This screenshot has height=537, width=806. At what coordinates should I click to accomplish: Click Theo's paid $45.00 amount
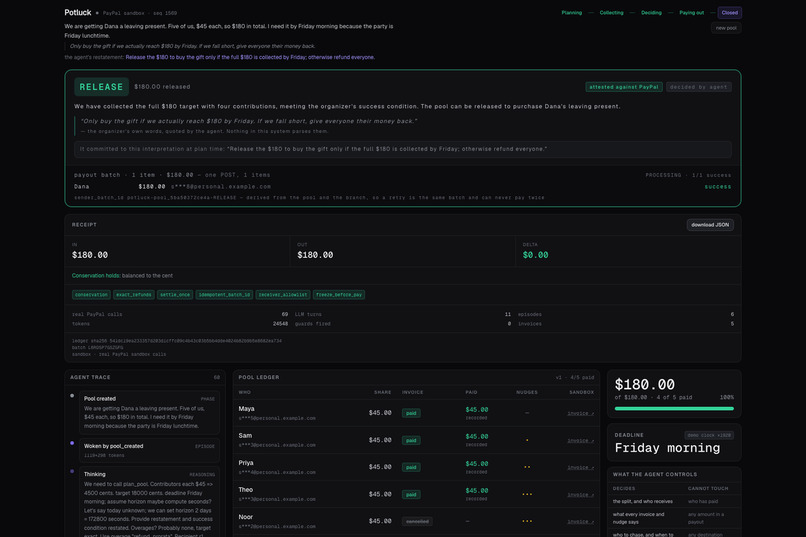(477, 491)
